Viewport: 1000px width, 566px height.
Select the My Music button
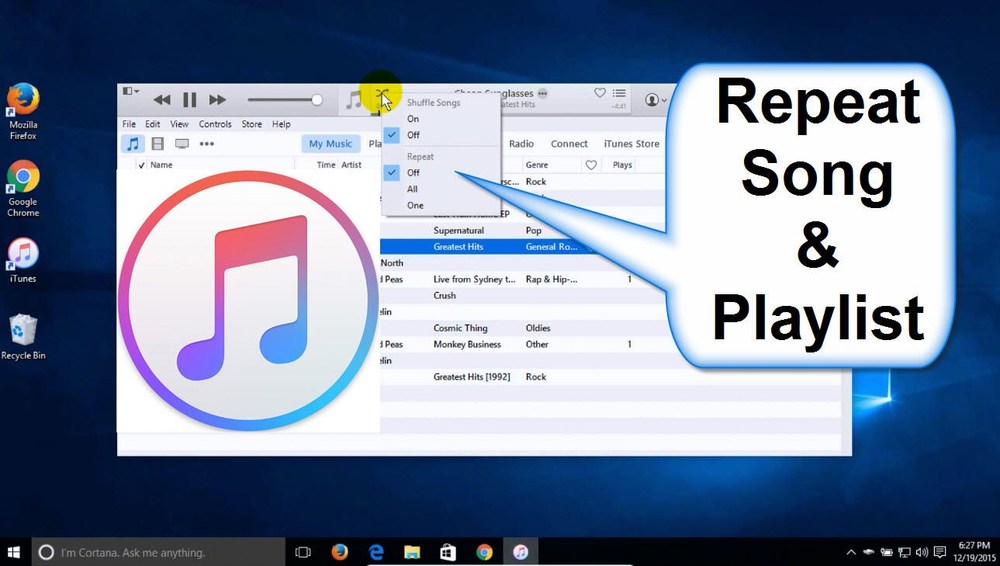330,144
